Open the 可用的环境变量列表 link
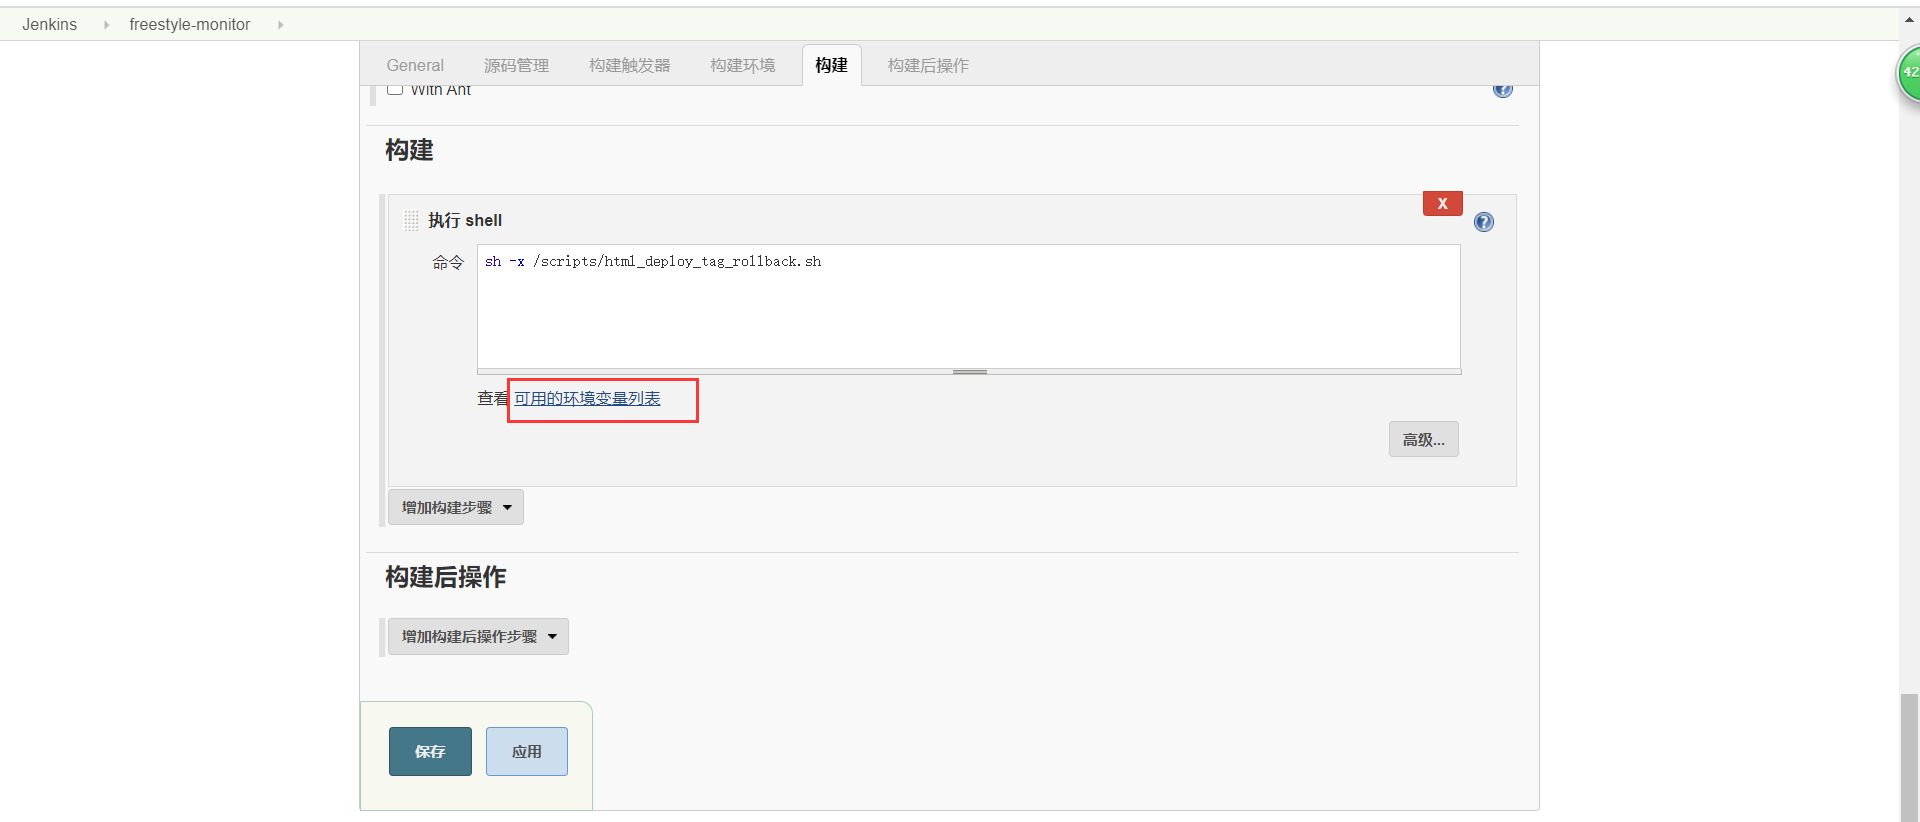This screenshot has width=1920, height=822. tap(587, 398)
